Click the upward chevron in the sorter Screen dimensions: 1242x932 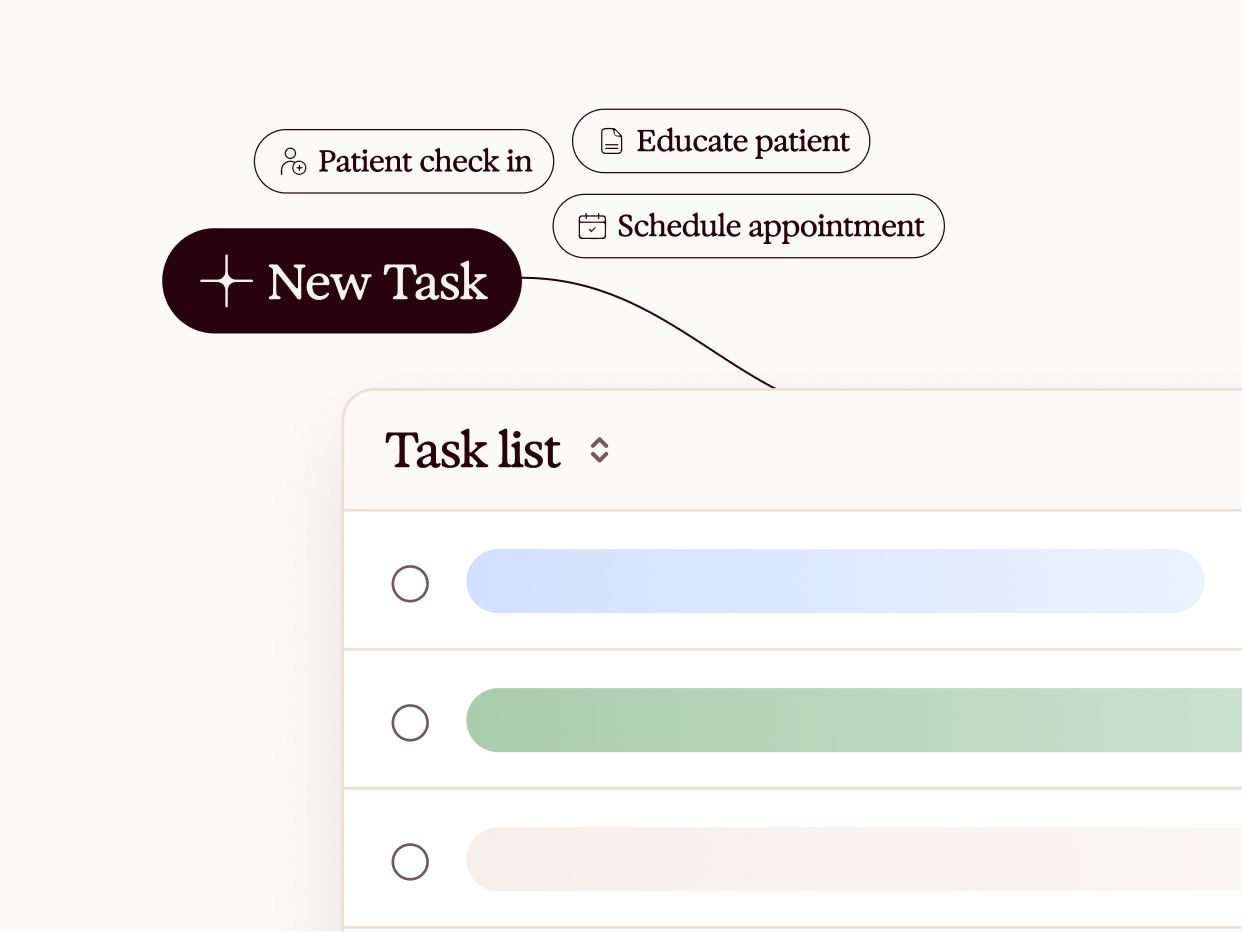tap(600, 444)
